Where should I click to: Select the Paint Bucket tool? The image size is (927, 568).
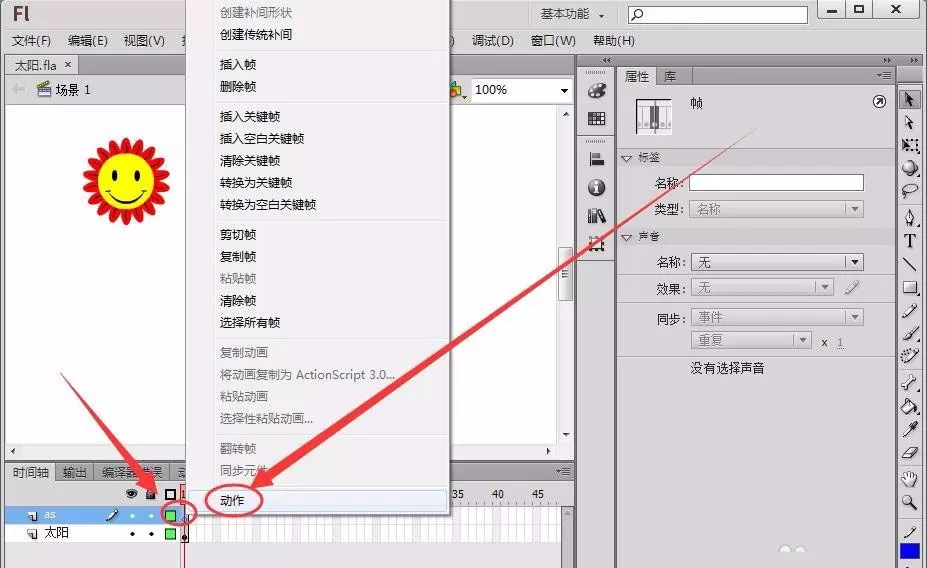(909, 406)
